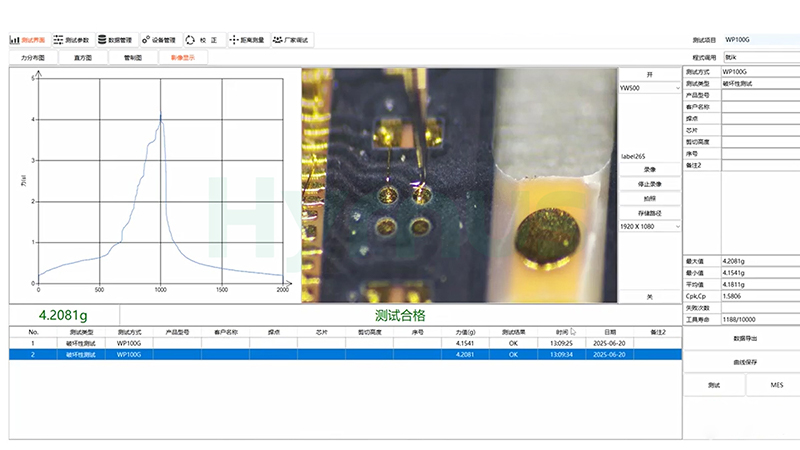Open the 数据管理 database toolbar item
Screen dimensions: 800x450
coord(116,40)
